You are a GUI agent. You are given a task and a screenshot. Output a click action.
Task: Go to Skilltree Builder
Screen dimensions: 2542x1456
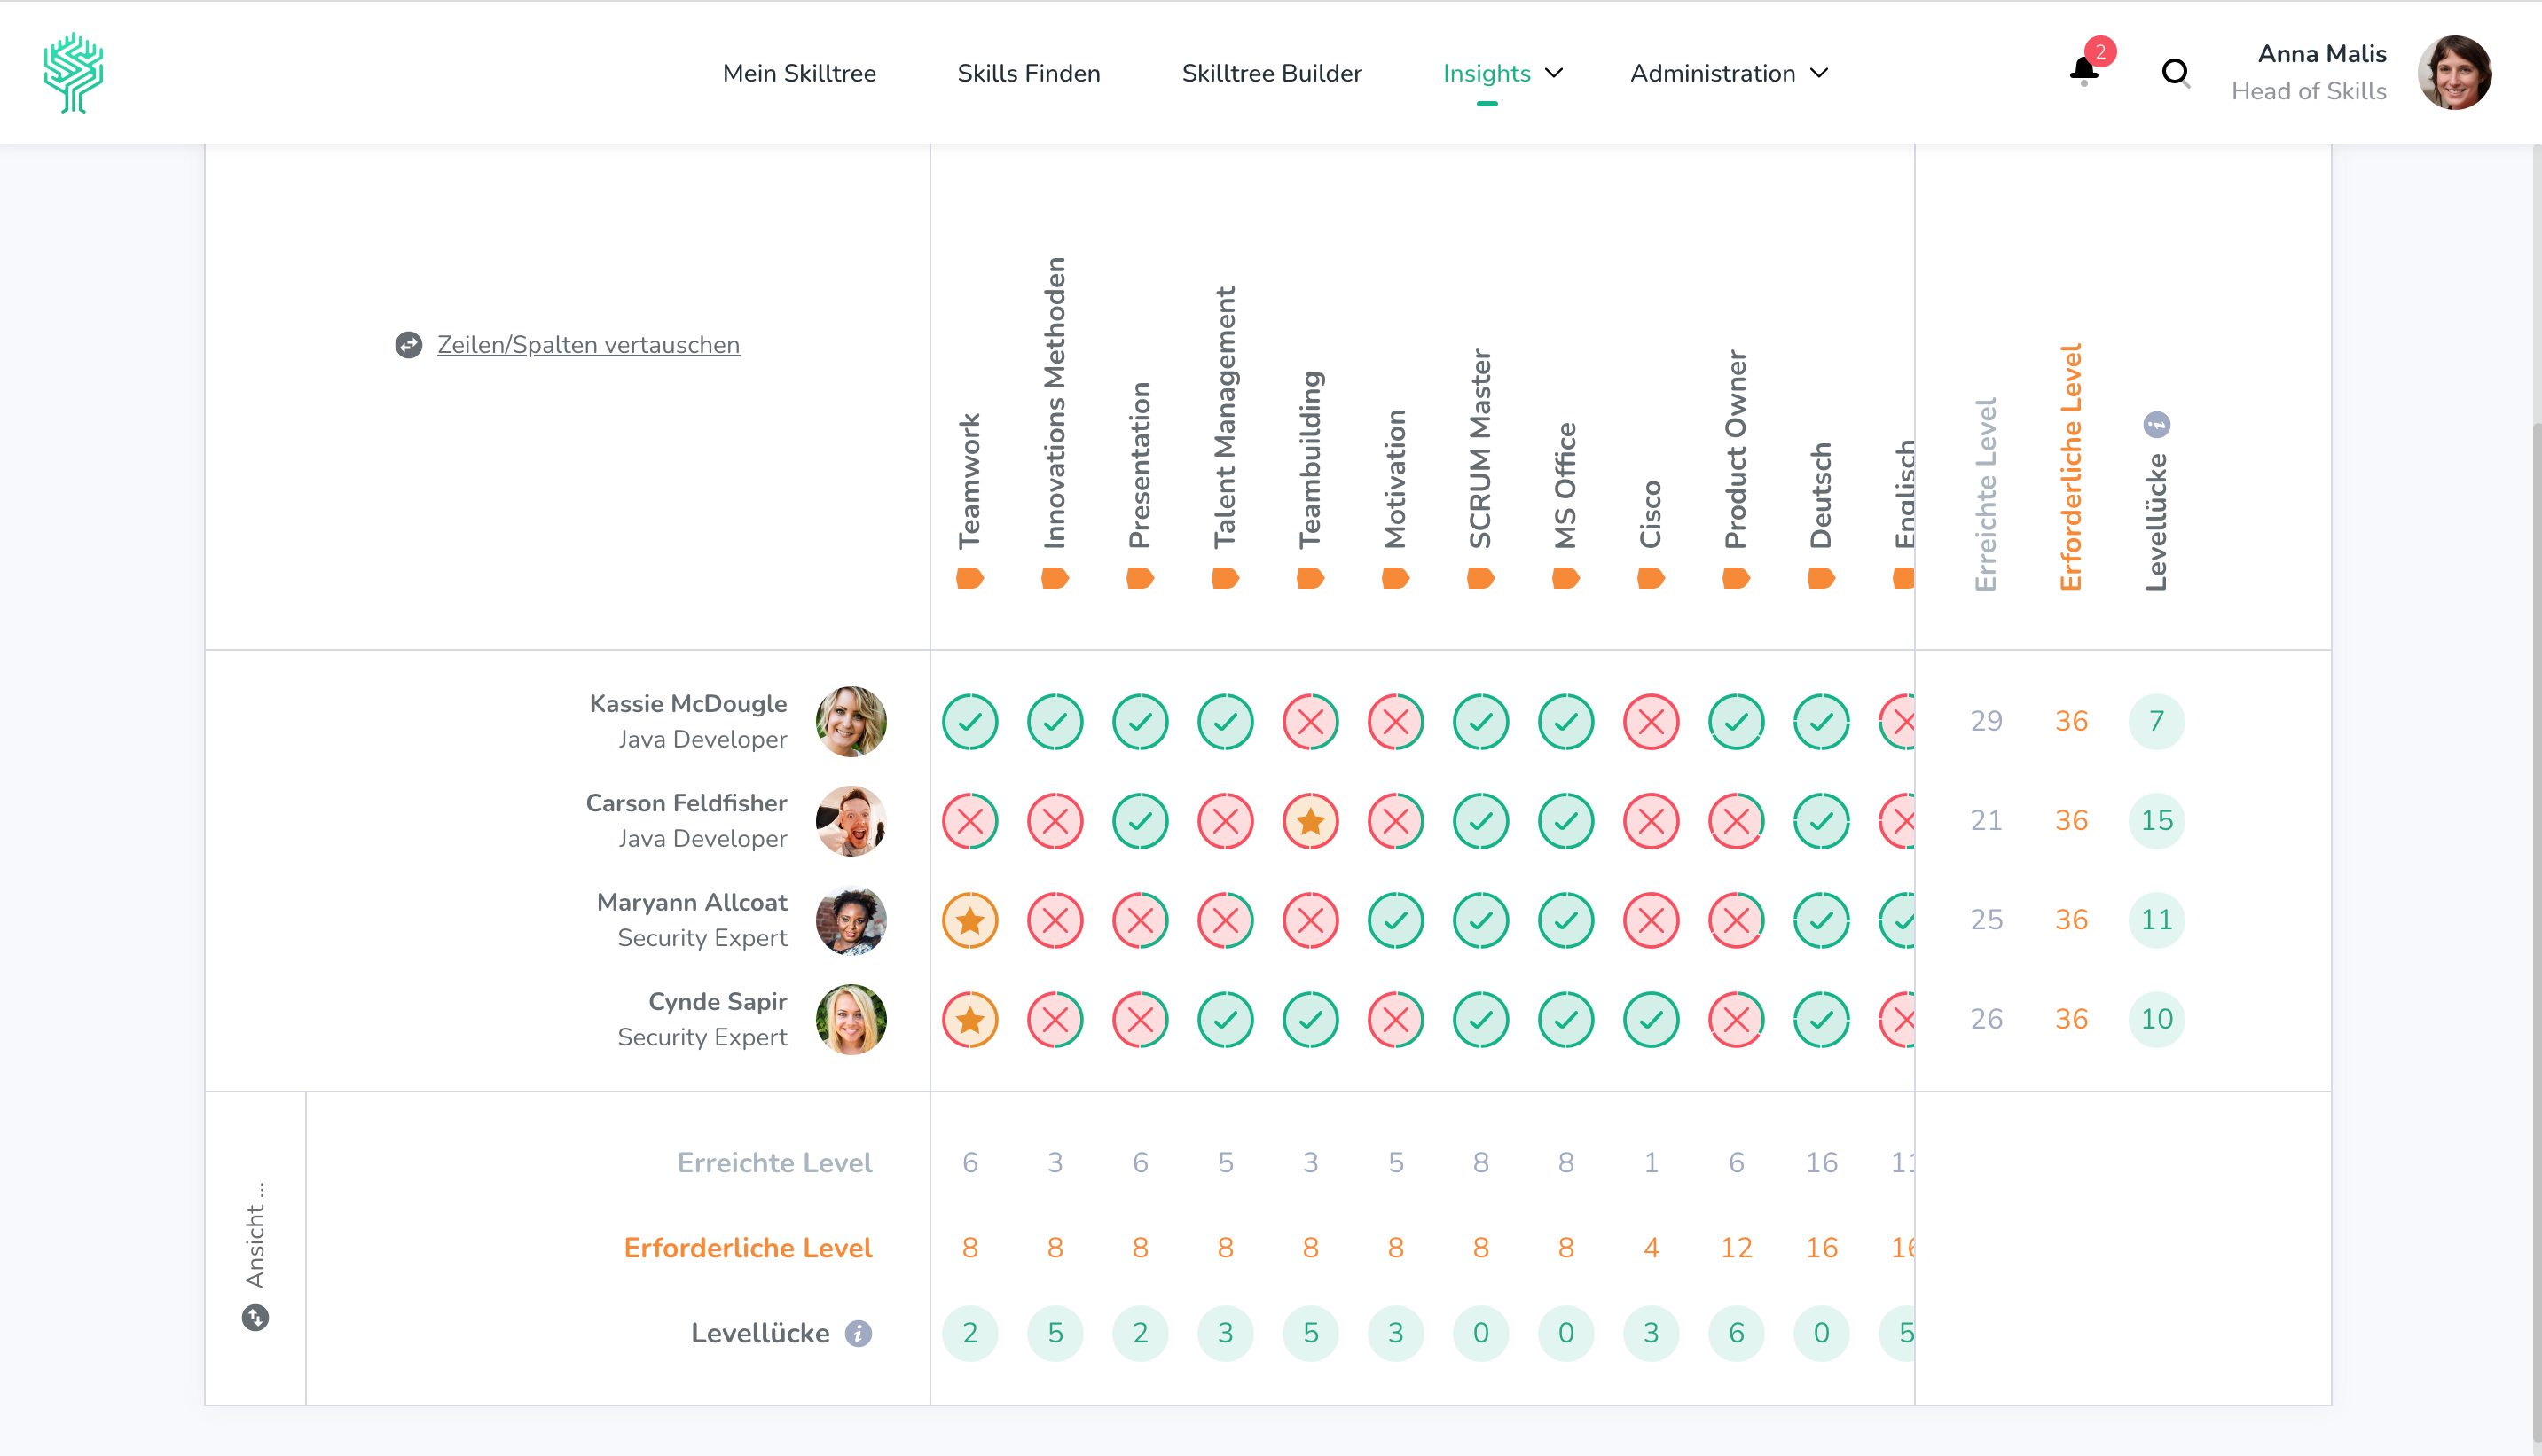[1271, 73]
